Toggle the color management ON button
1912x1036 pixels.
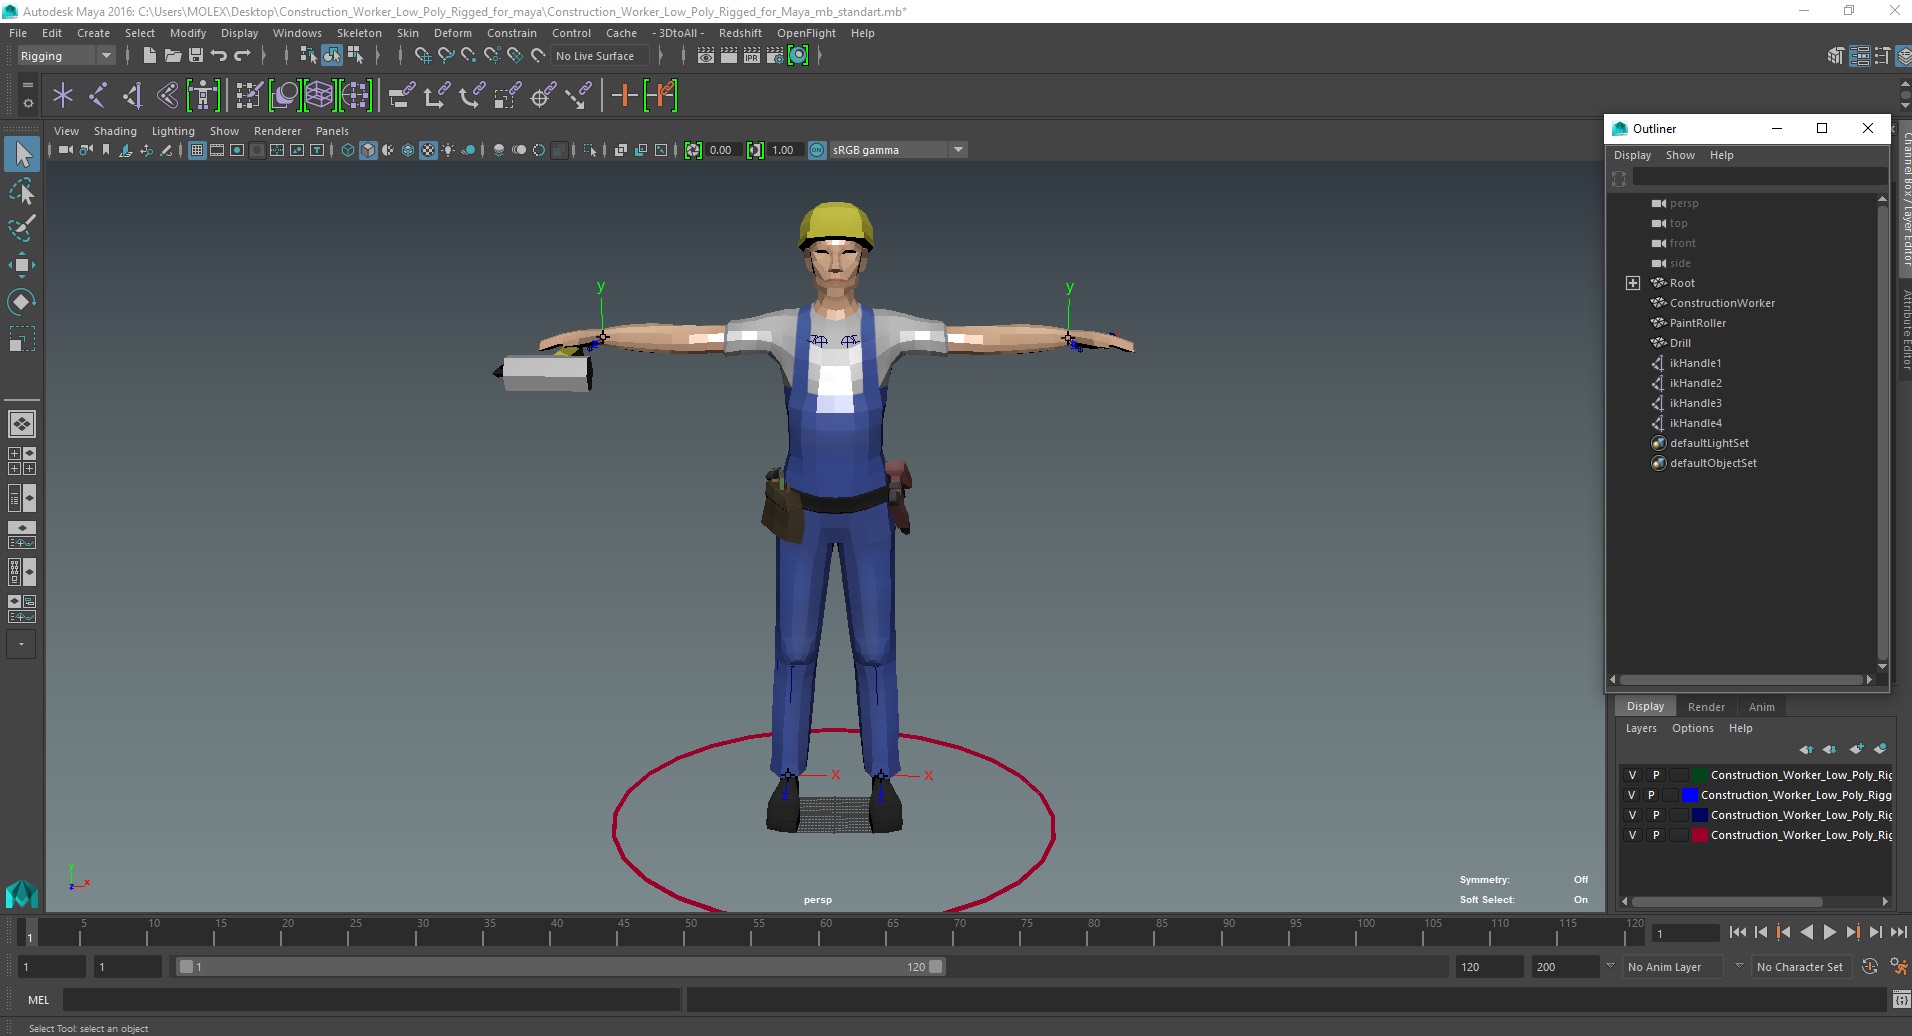[817, 150]
